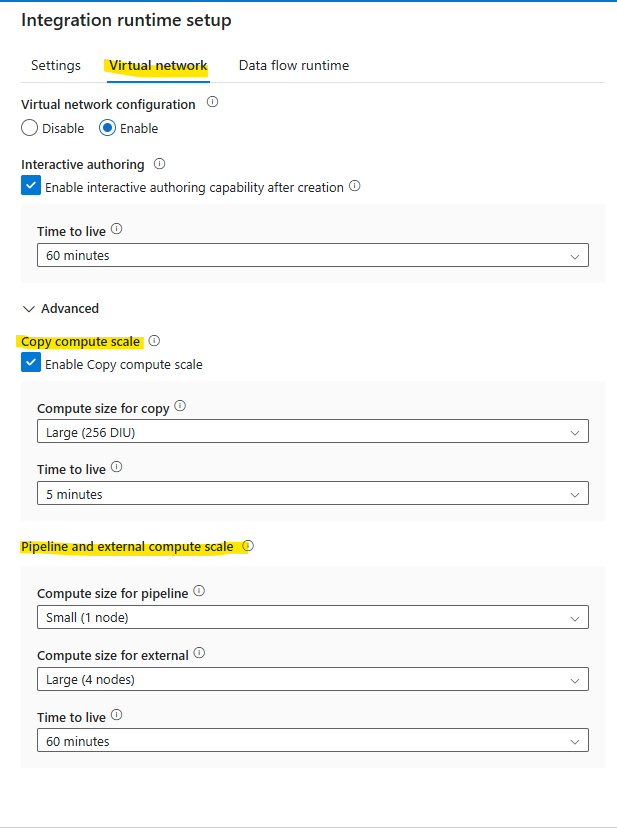Screen dimensions: 617x828
Task: Click info icon next to Pipeline and external compute scale
Action: coord(248,546)
